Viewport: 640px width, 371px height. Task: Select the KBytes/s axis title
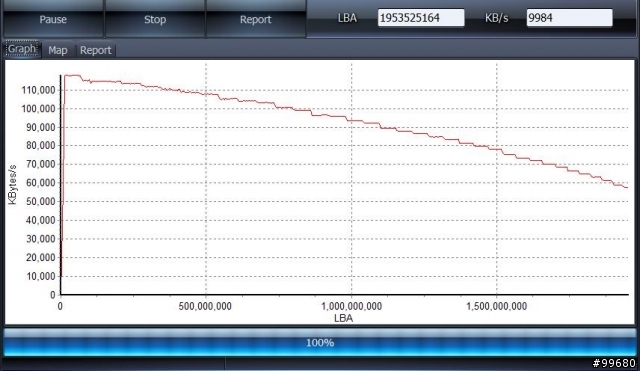tap(13, 184)
